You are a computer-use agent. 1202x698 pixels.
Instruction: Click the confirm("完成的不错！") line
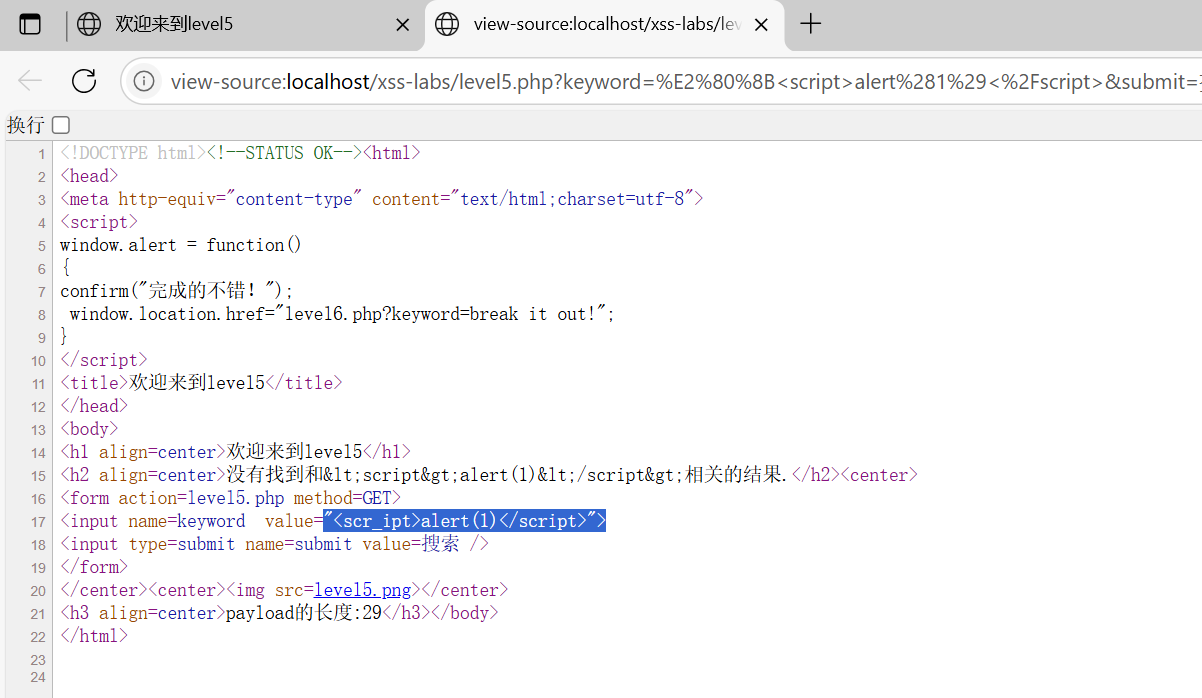177,291
